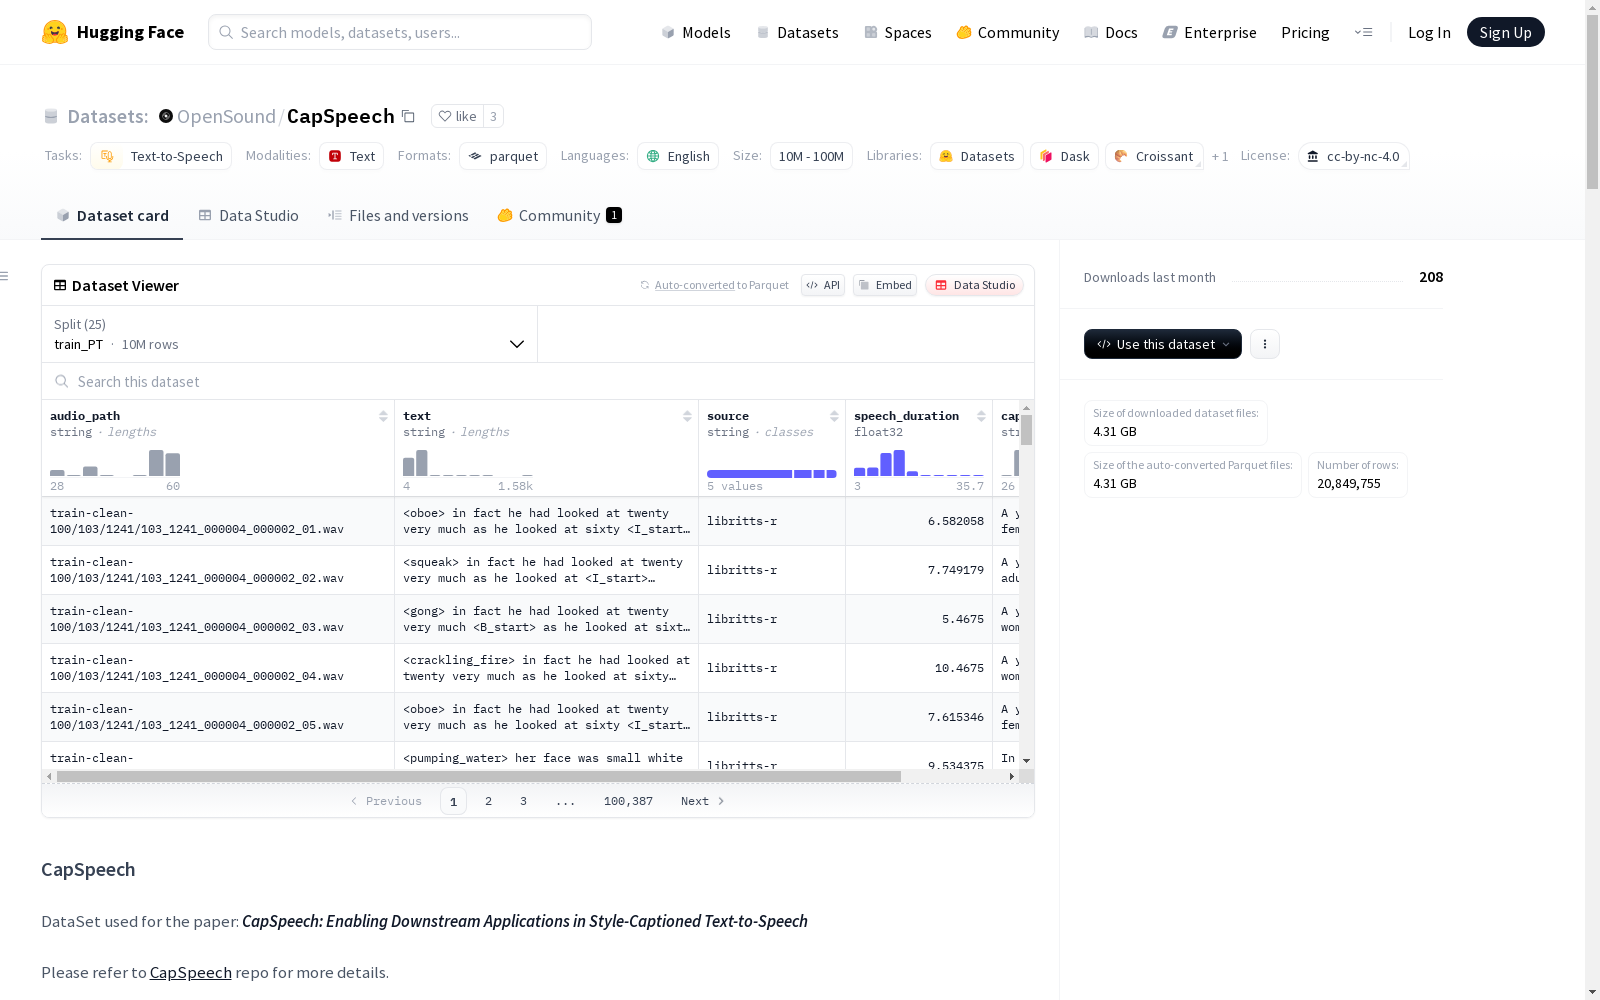Switch to the Dataset card tab
This screenshot has height=1000, width=1600.
tap(112, 216)
